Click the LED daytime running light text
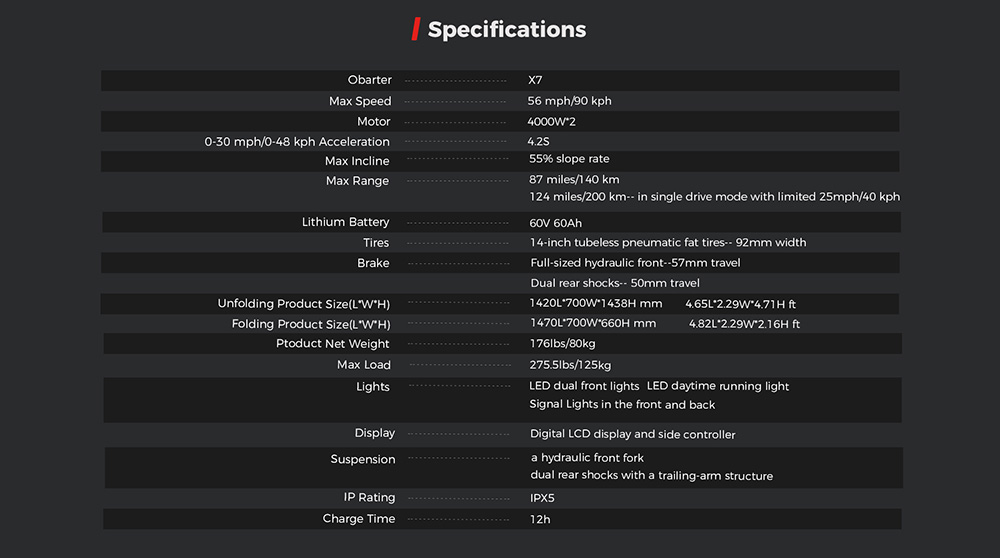 tap(717, 386)
